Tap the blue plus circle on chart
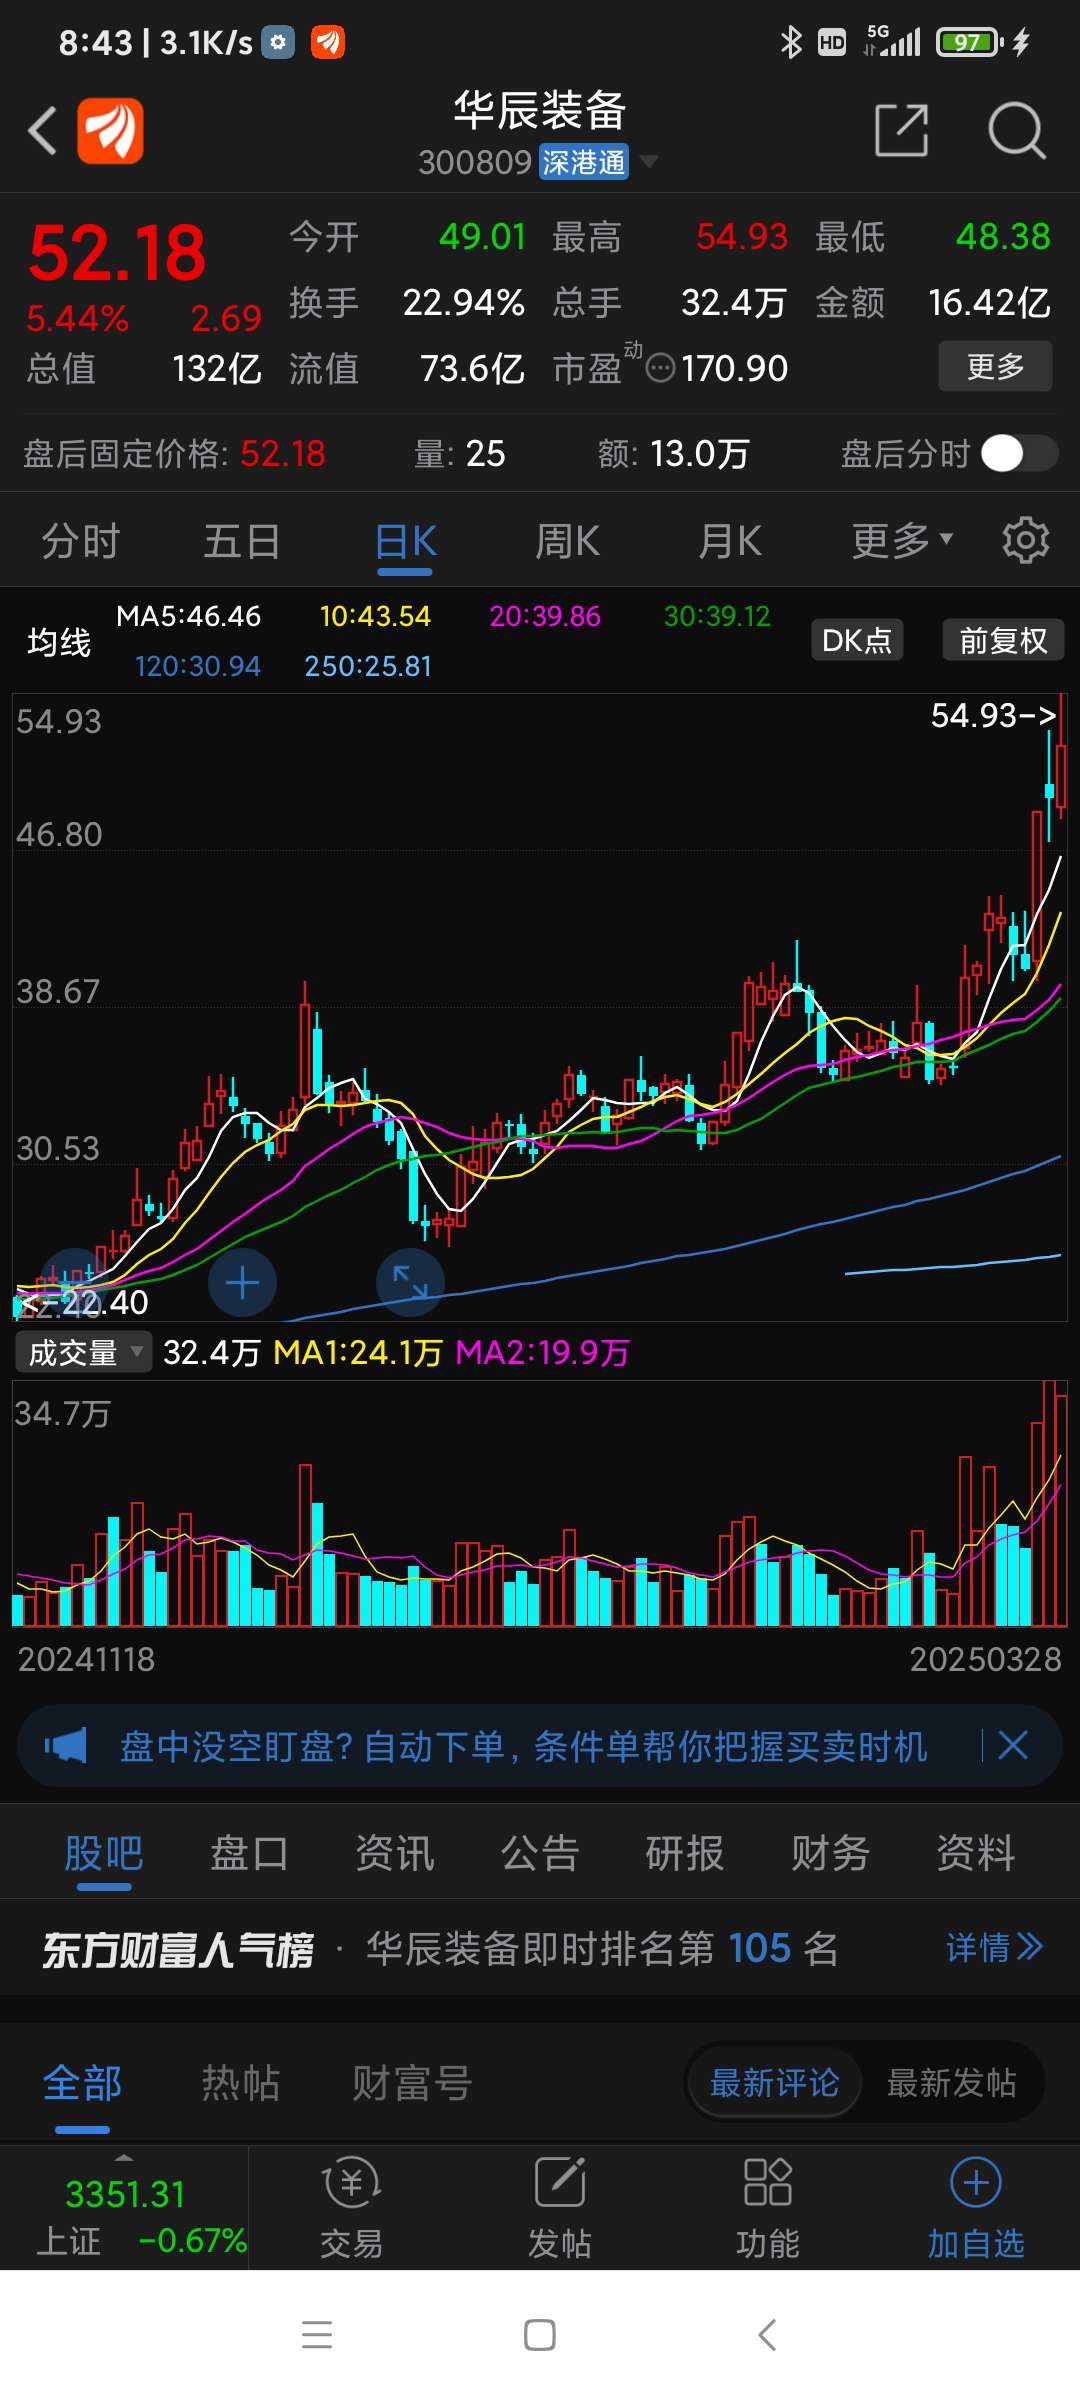The height and width of the screenshot is (2400, 1080). point(242,1283)
